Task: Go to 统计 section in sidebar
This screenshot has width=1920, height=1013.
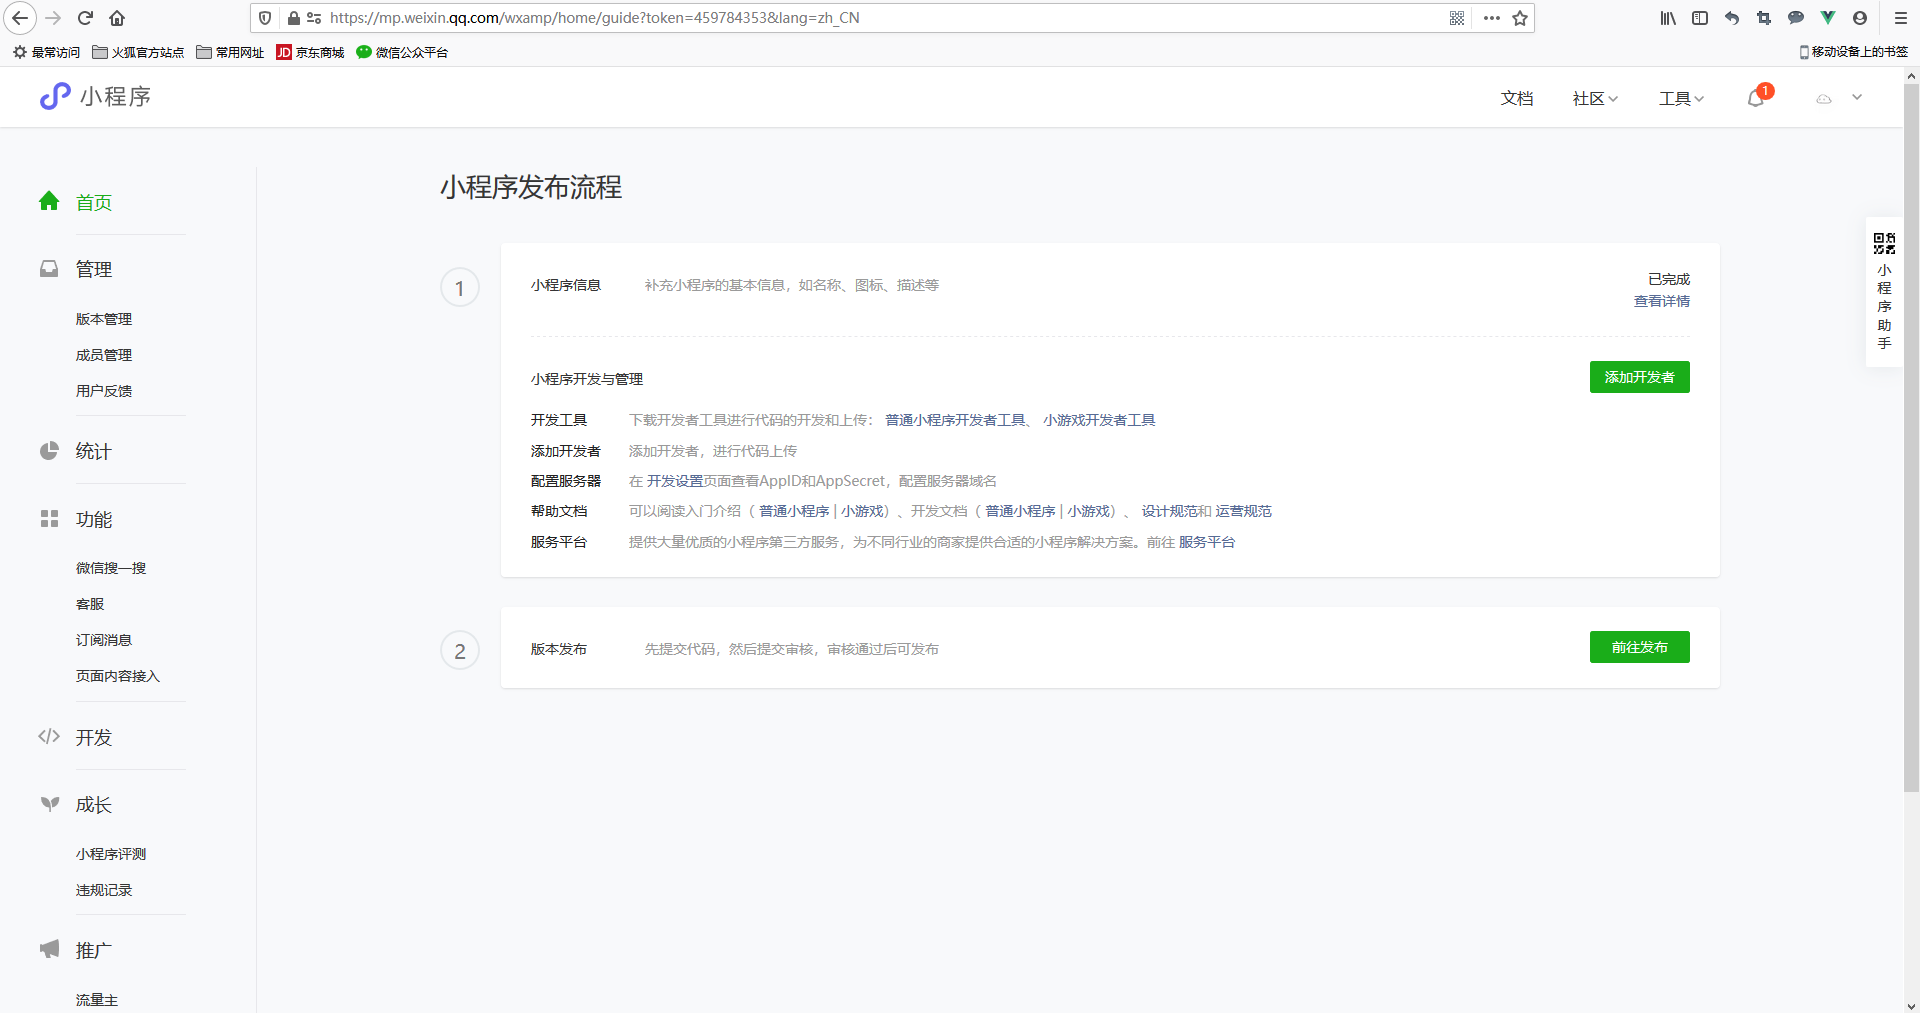Action: [94, 451]
